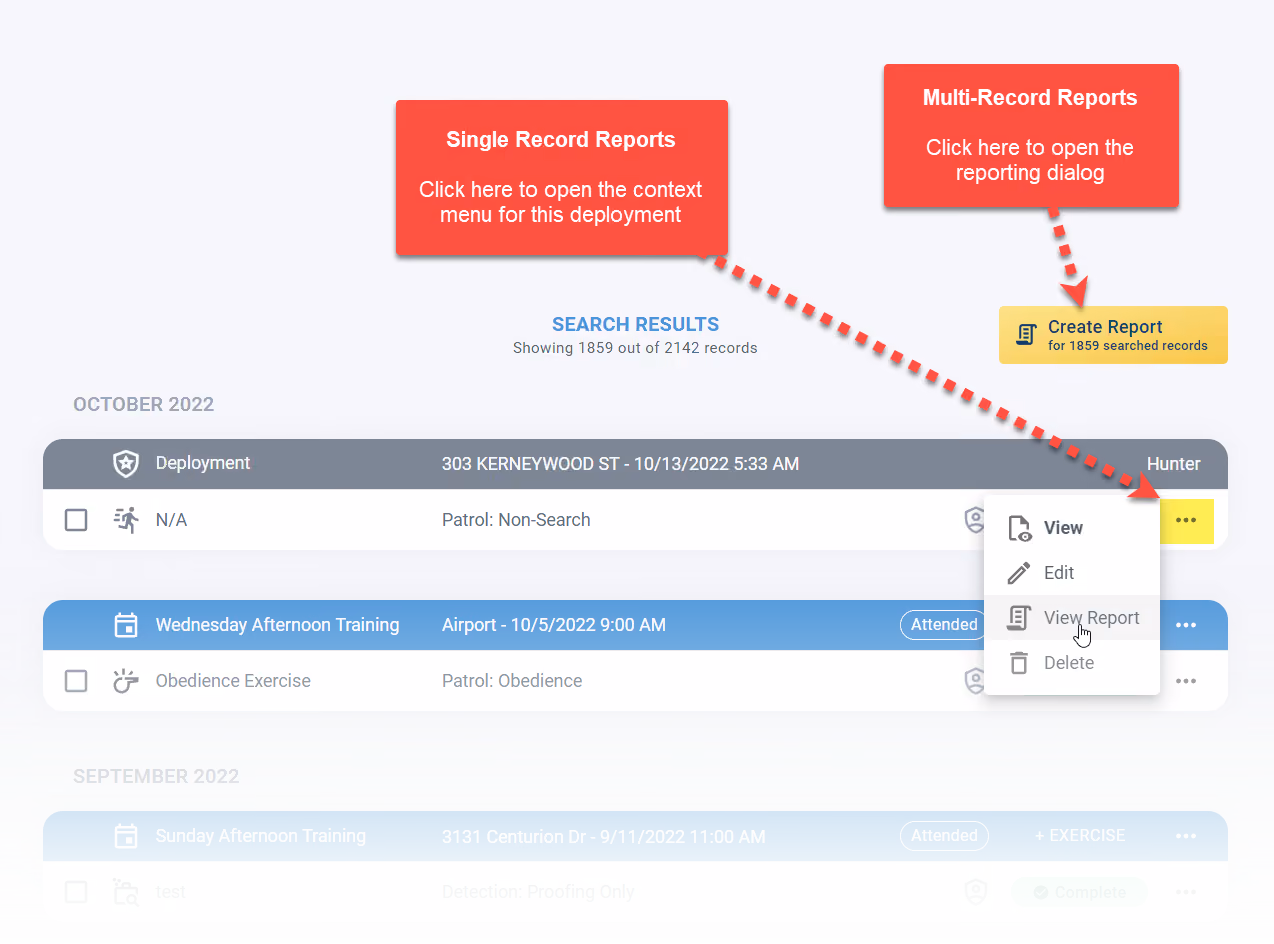The width and height of the screenshot is (1274, 944).
Task: Click '303 KERNEYWOOD ST - 10/13/2022 5:33 AM'
Action: (620, 464)
